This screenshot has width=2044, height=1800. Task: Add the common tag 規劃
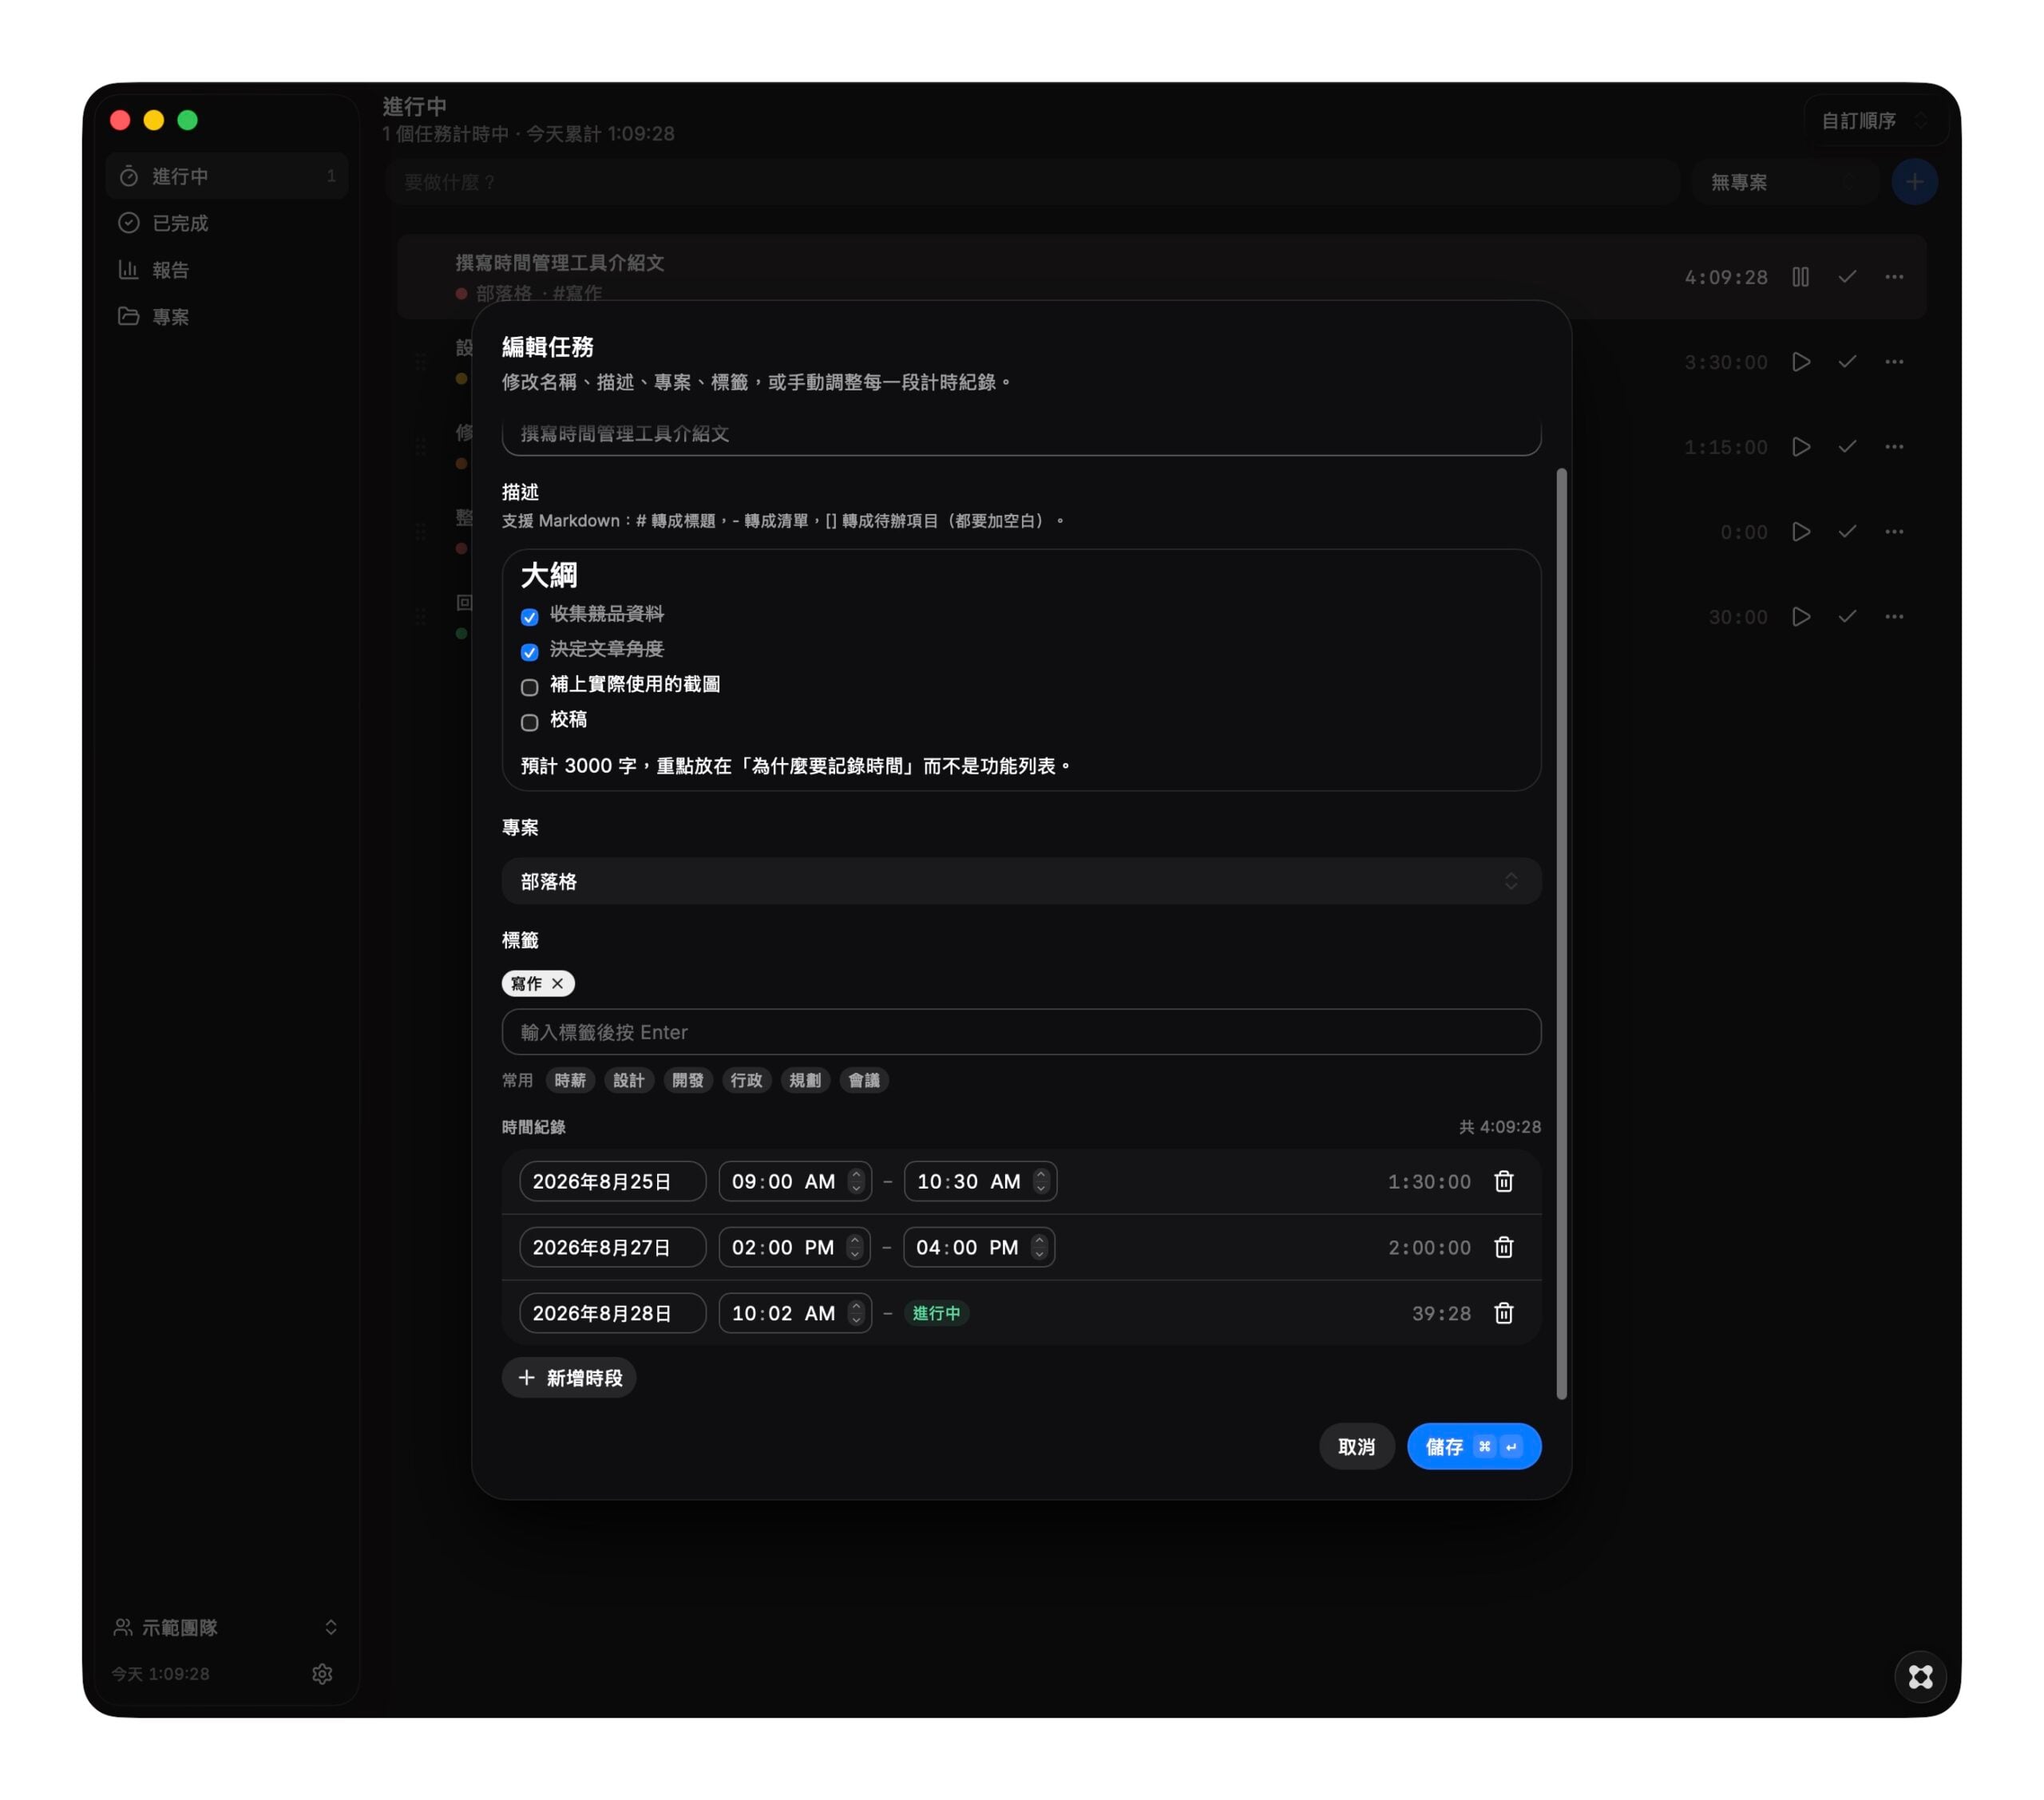click(805, 1080)
